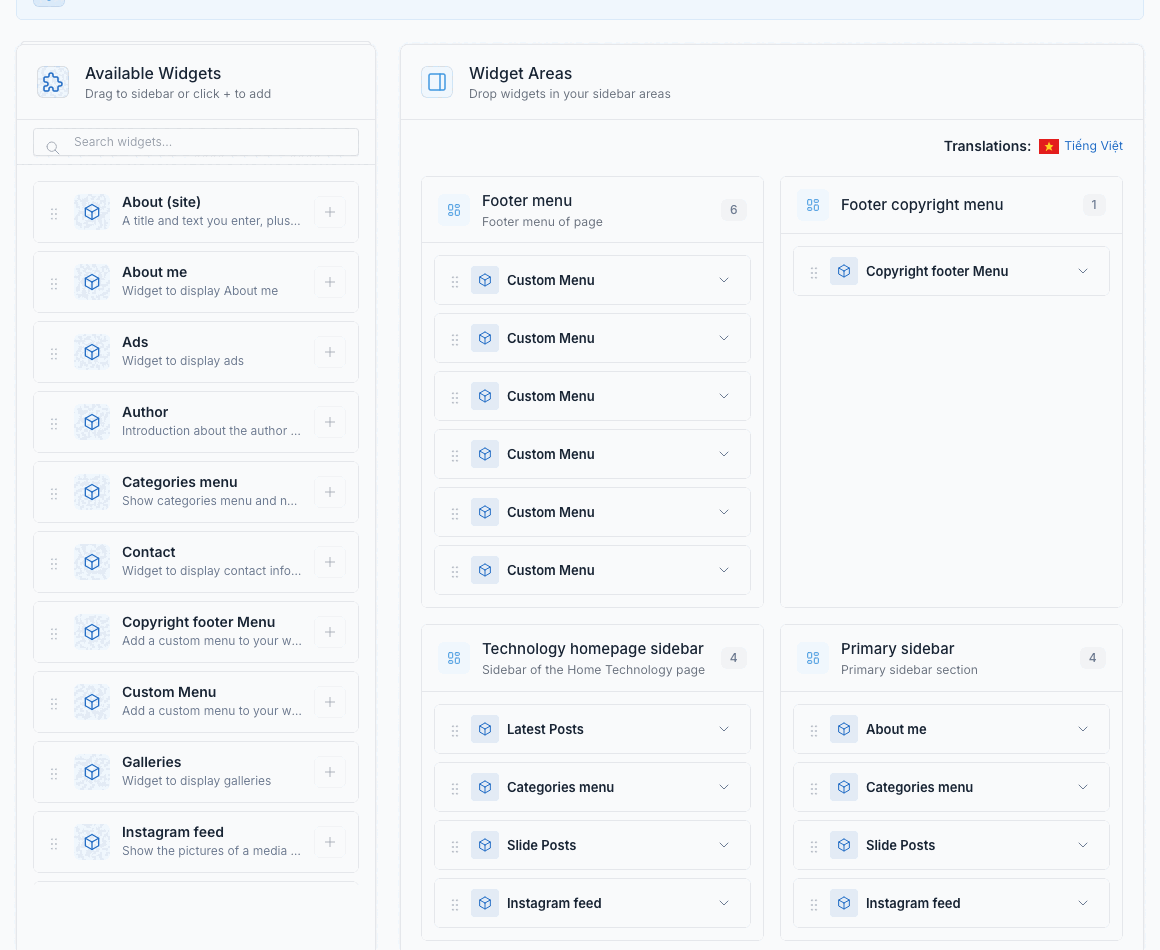Click the Available Widgets heading
The width and height of the screenshot is (1160, 950).
coord(153,73)
